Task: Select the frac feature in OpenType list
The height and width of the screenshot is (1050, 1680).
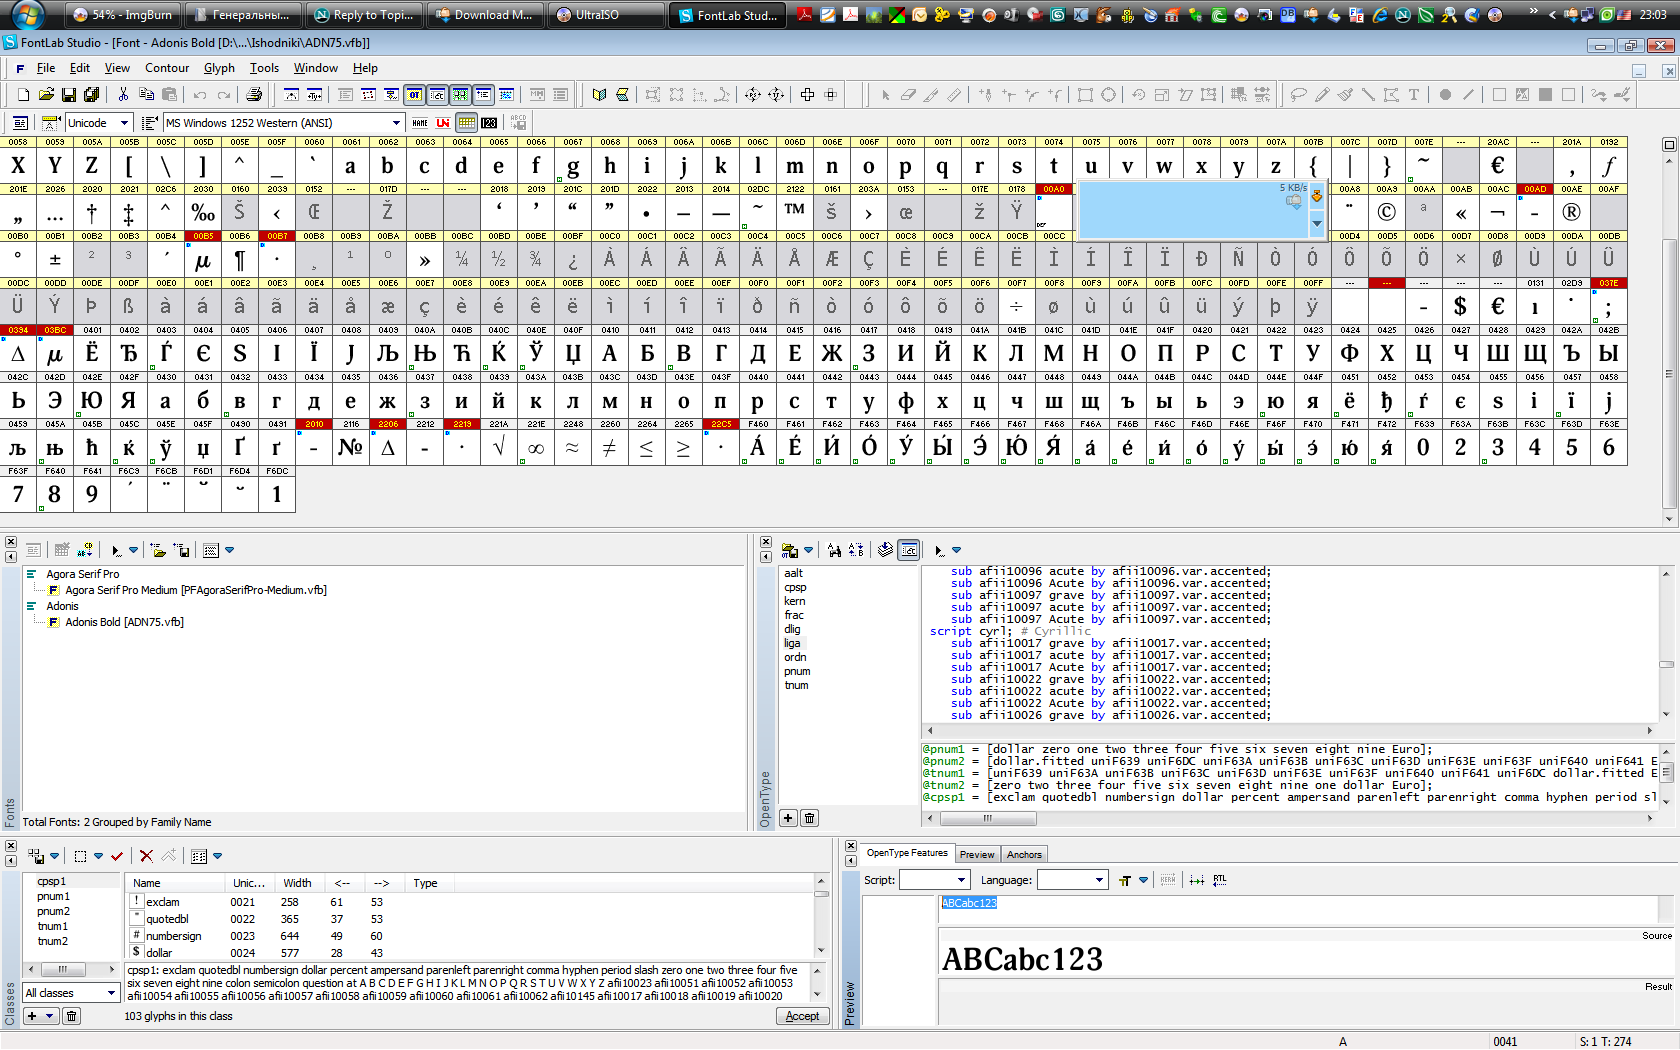Action: pos(793,615)
